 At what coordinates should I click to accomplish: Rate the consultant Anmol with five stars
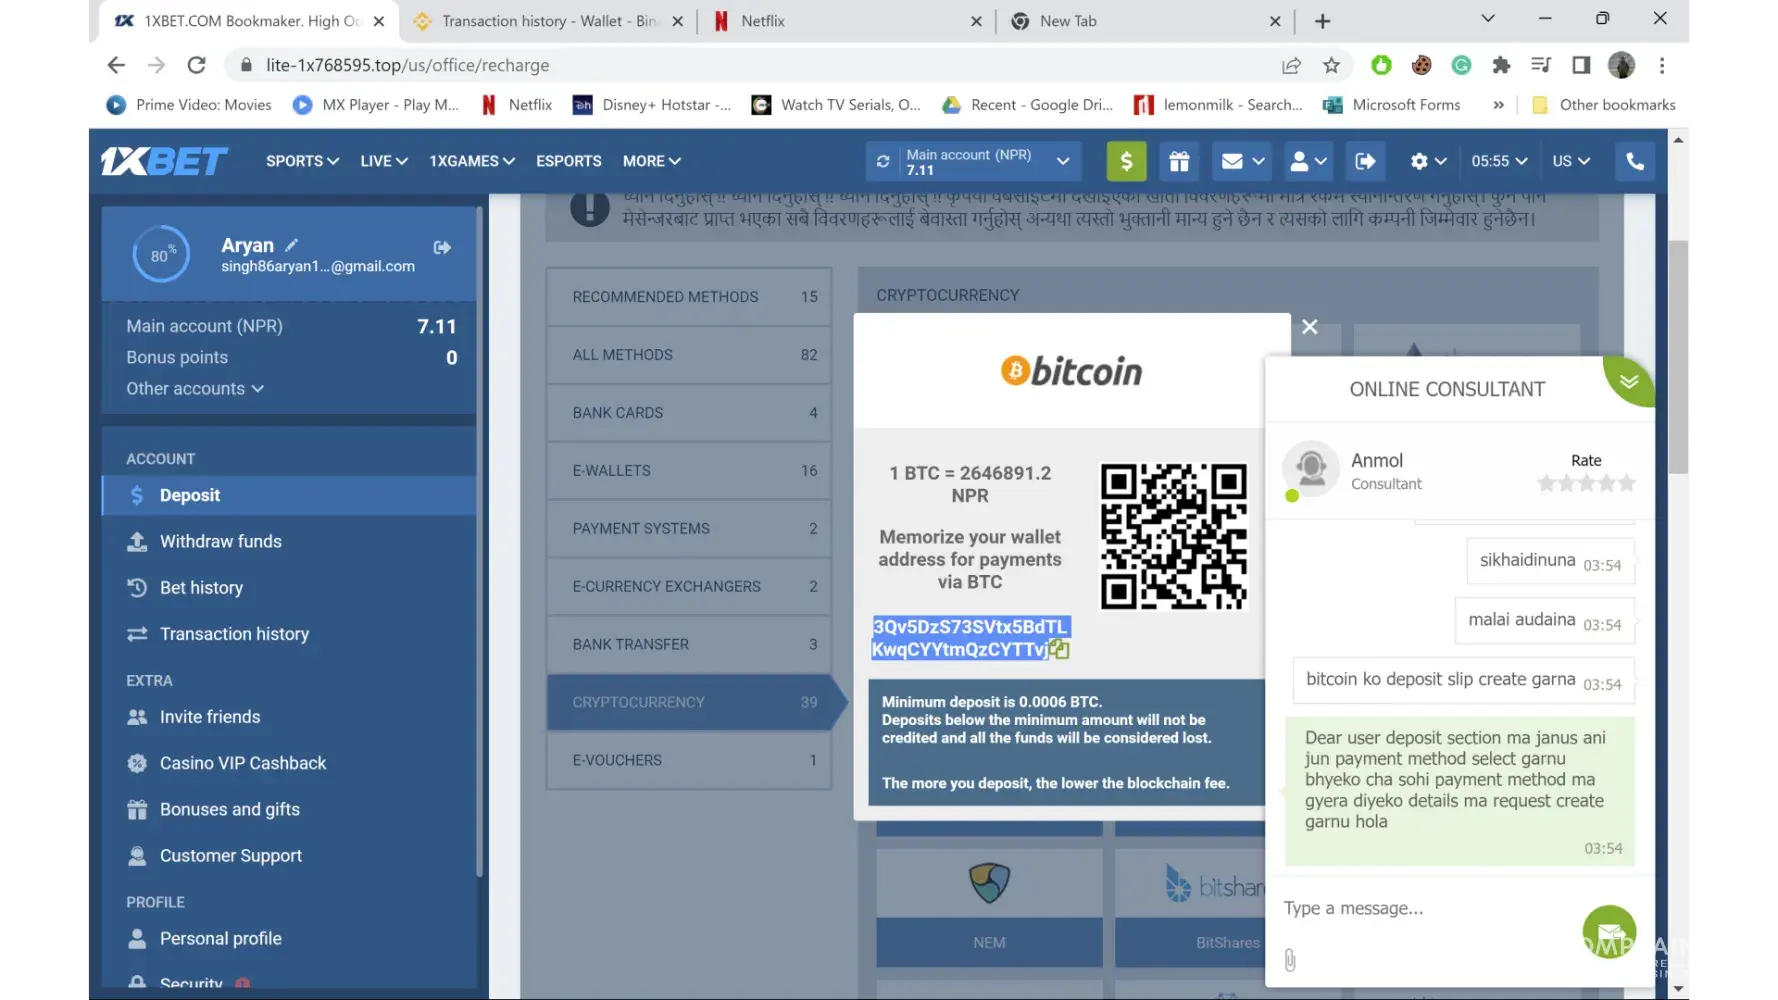[x=1626, y=484]
